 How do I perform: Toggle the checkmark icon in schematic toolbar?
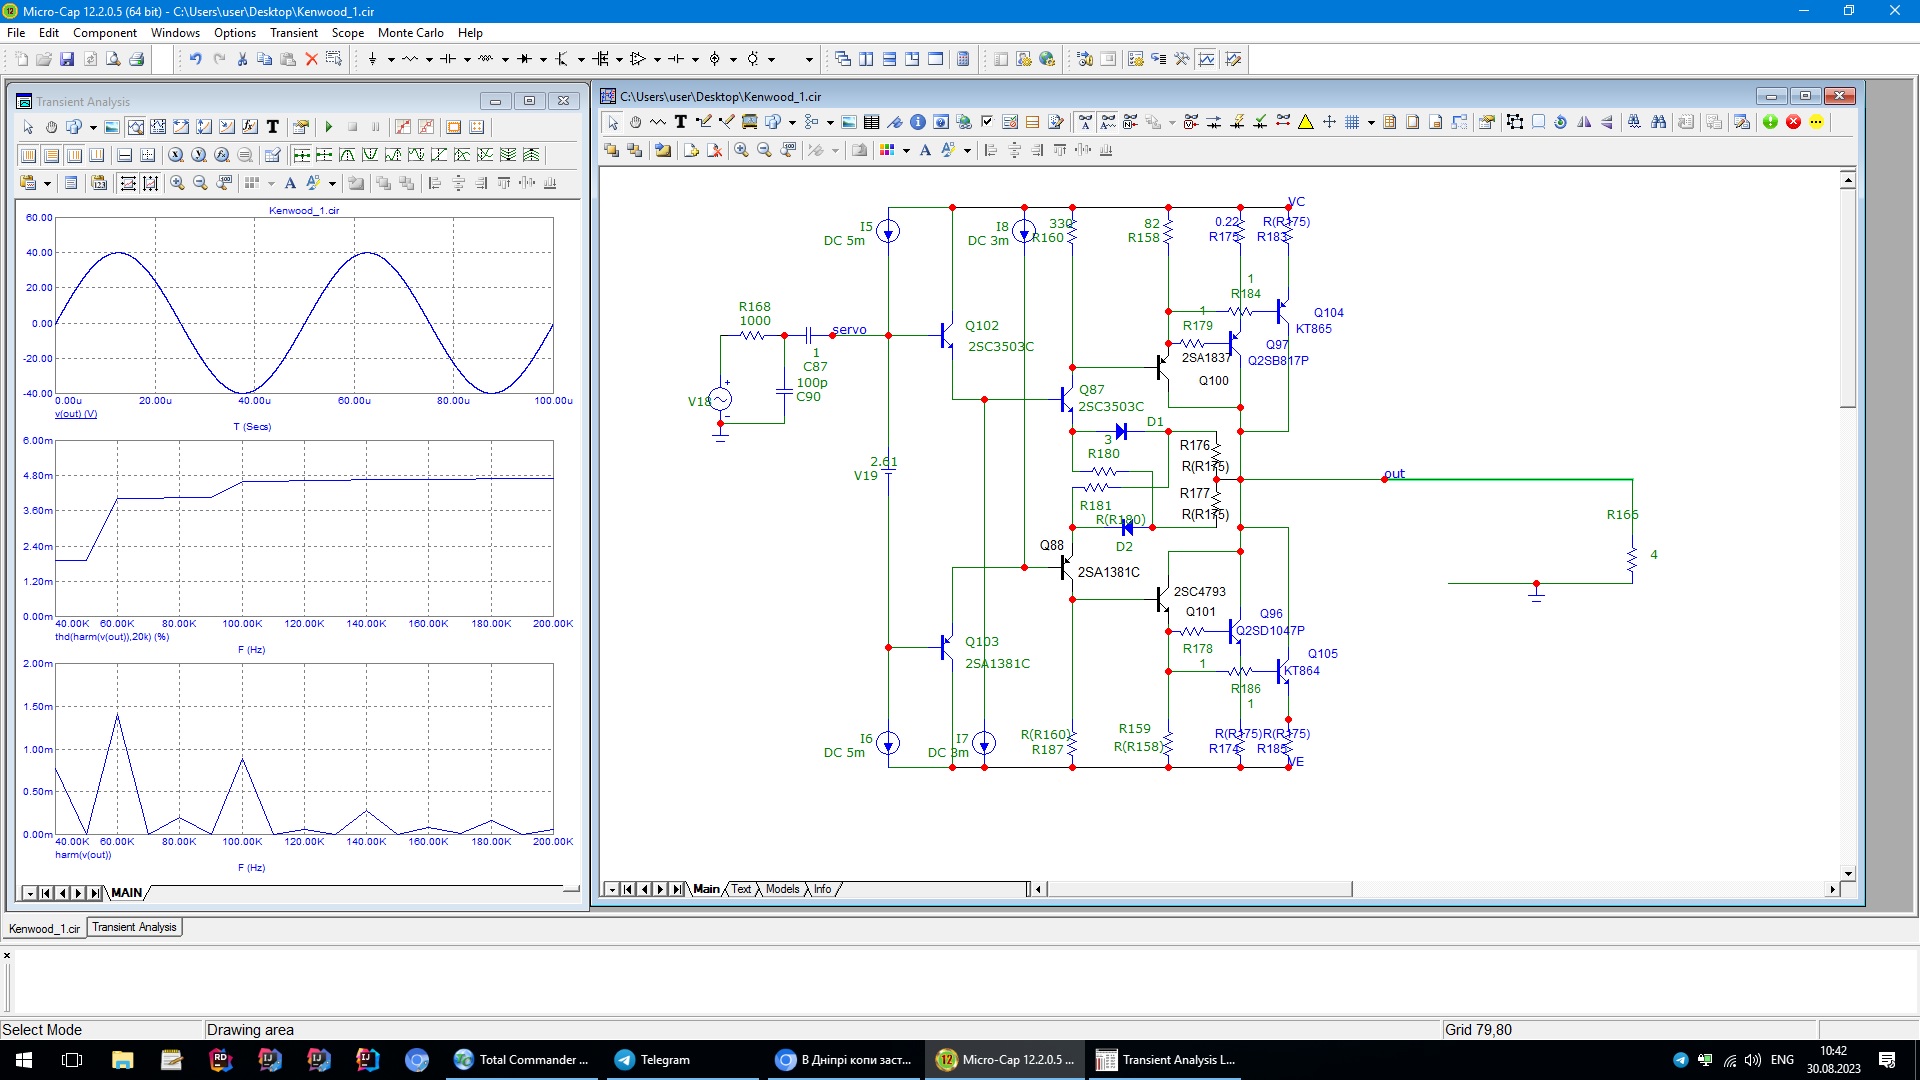tap(987, 122)
